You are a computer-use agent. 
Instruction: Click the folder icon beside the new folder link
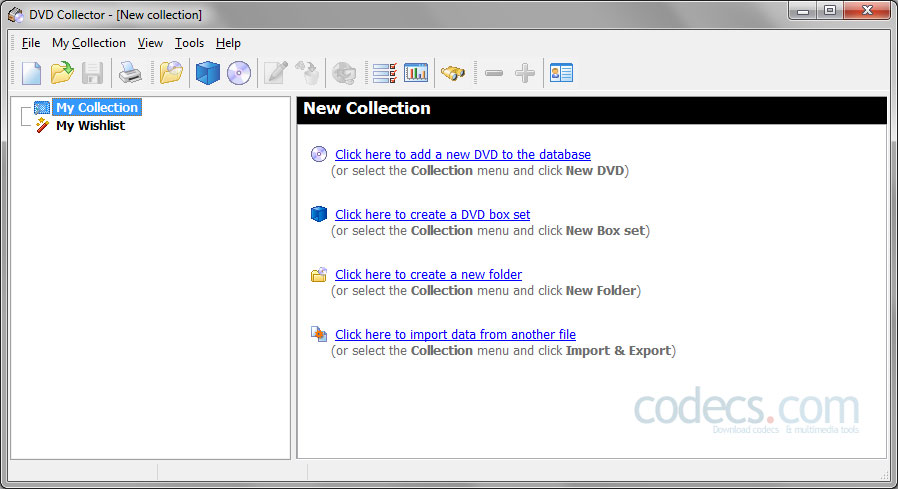(319, 274)
